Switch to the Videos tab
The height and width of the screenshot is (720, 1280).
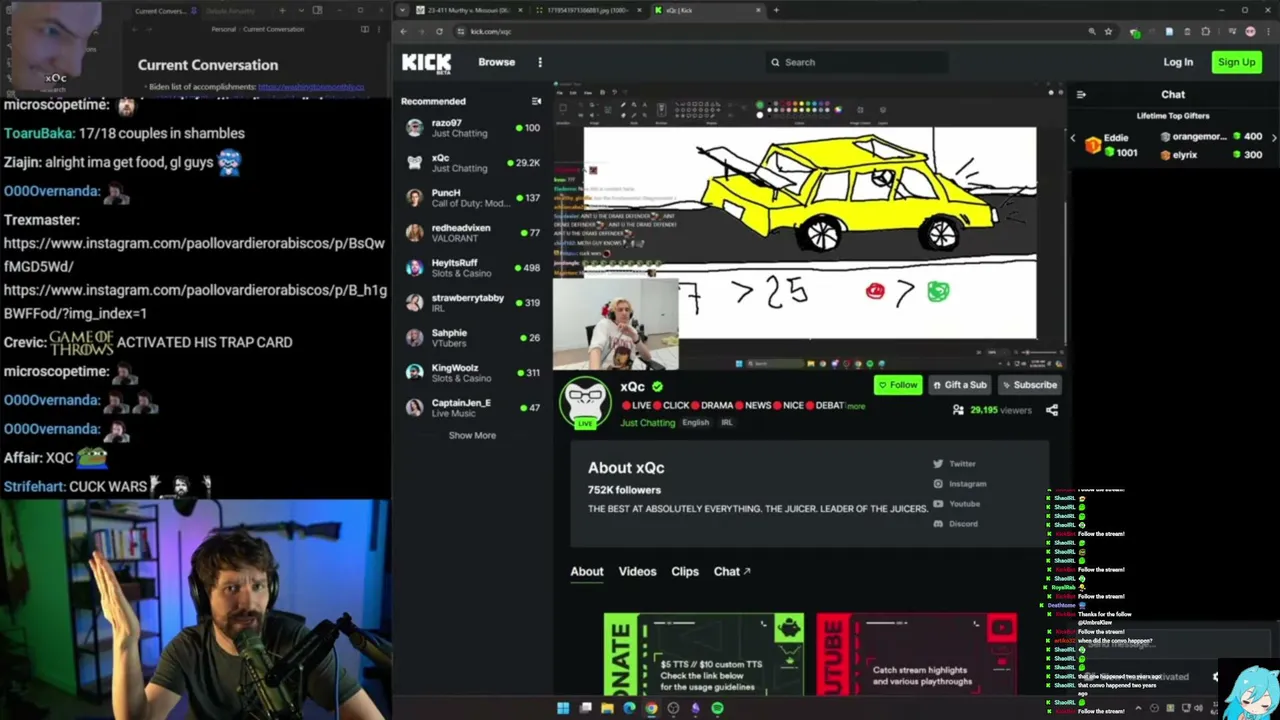click(x=637, y=572)
